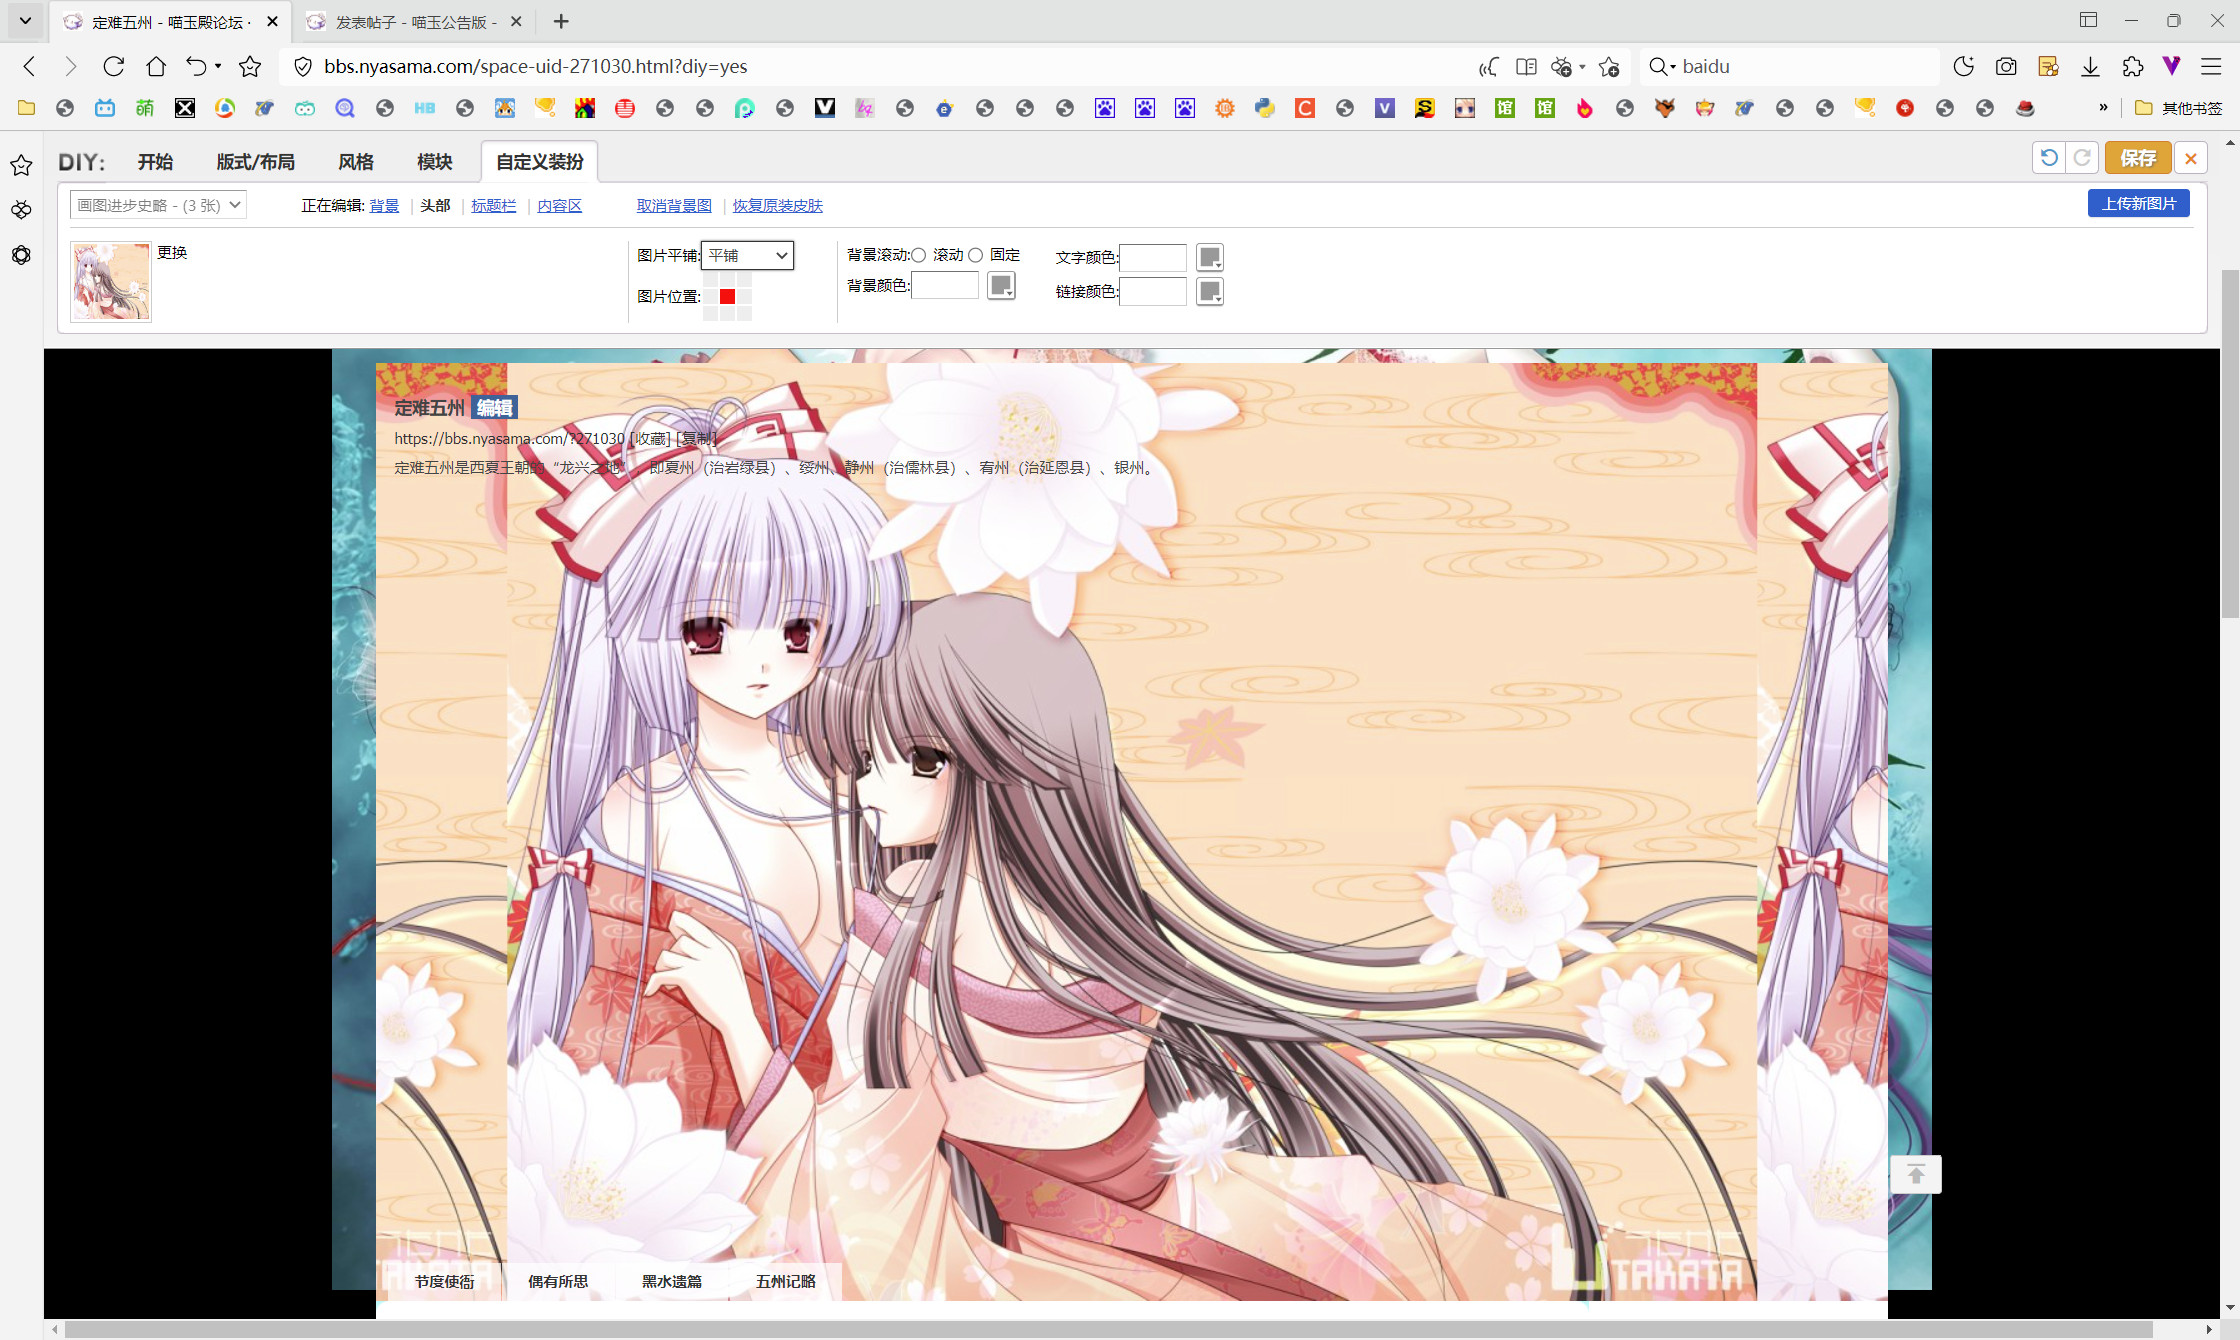Switch to the 版式/布局 DIY tab
2240x1340 pixels.
point(255,162)
